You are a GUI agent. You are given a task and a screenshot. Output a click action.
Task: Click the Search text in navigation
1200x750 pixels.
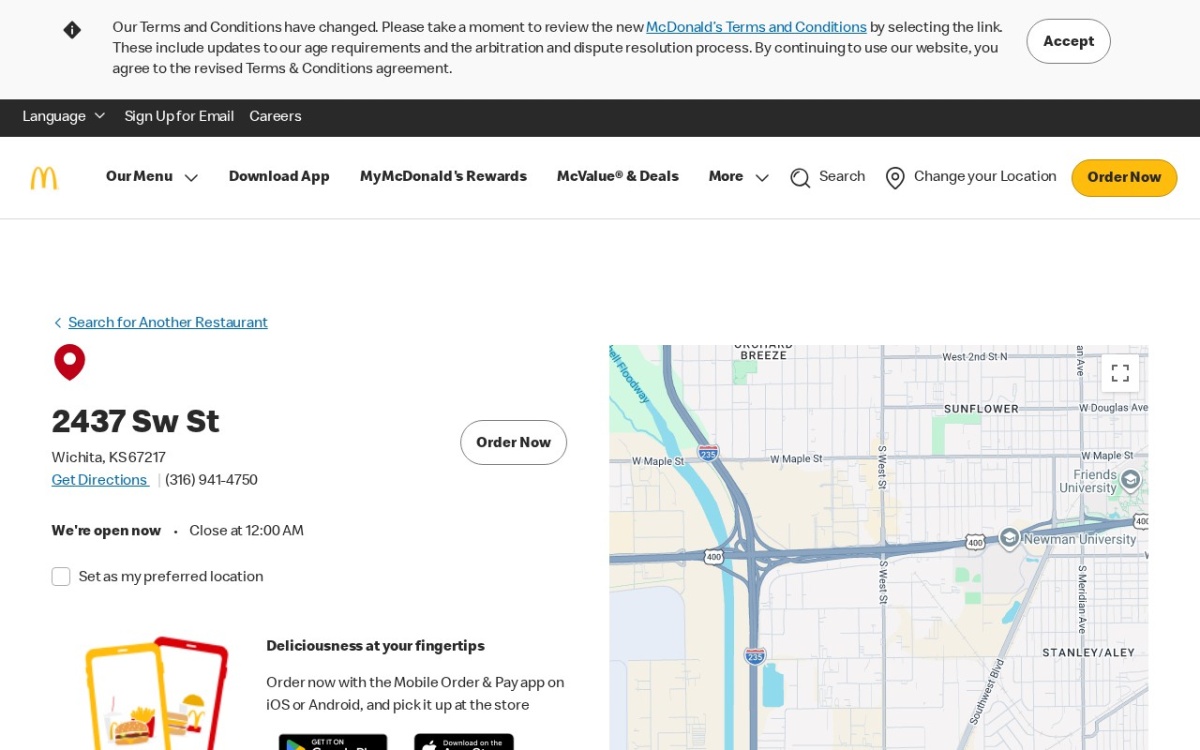[842, 177]
